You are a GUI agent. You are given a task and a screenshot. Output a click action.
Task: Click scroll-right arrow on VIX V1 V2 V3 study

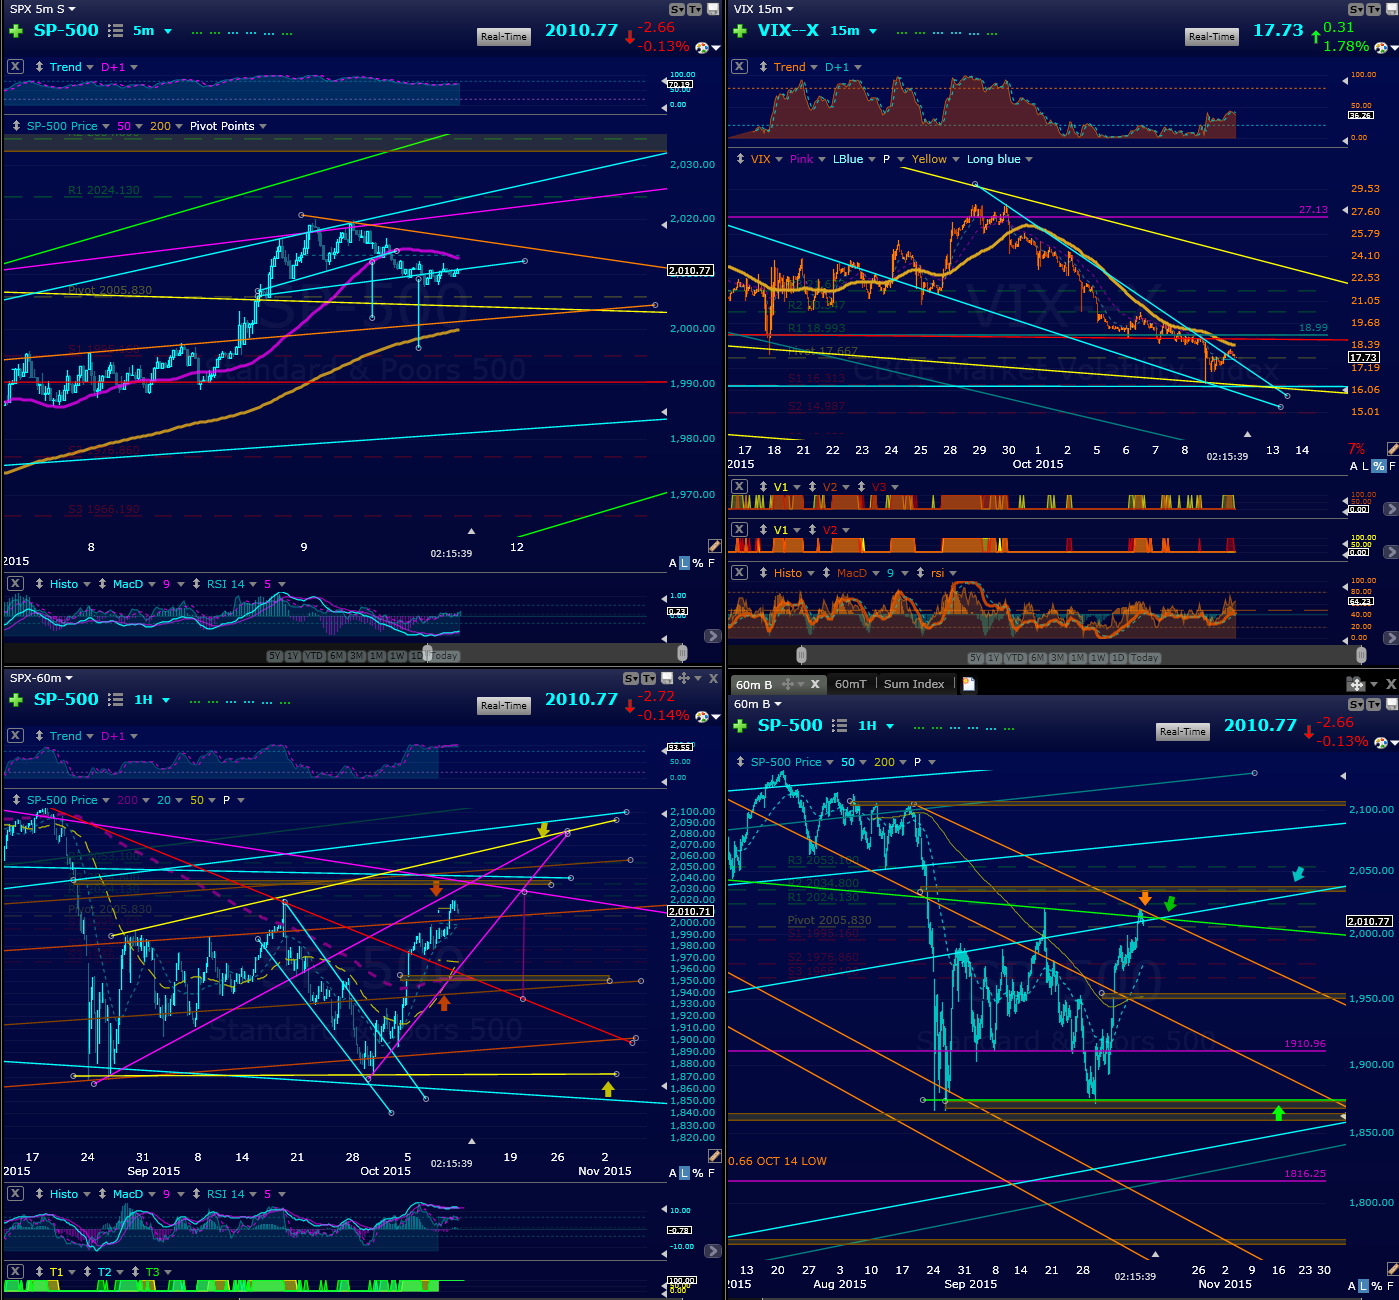(1390, 509)
